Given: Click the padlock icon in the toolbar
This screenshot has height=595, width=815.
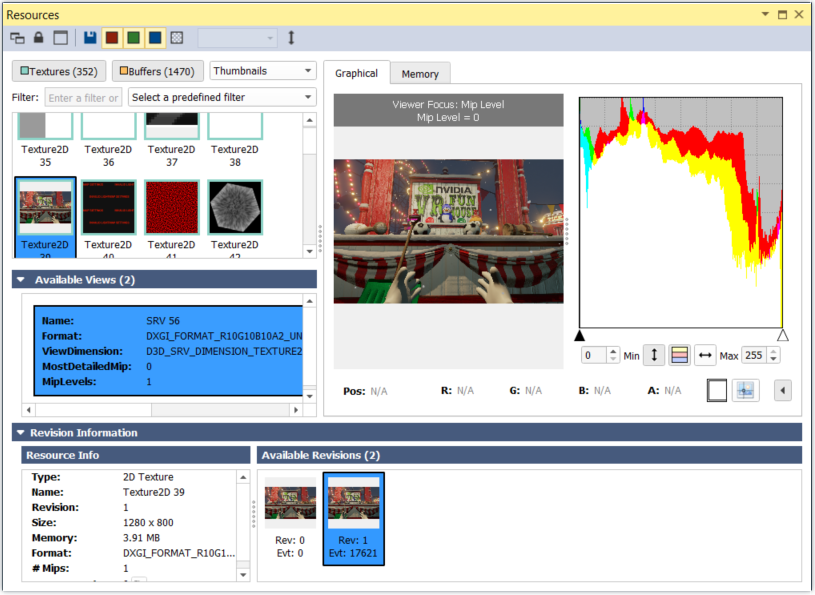Looking at the screenshot, I should coord(39,38).
